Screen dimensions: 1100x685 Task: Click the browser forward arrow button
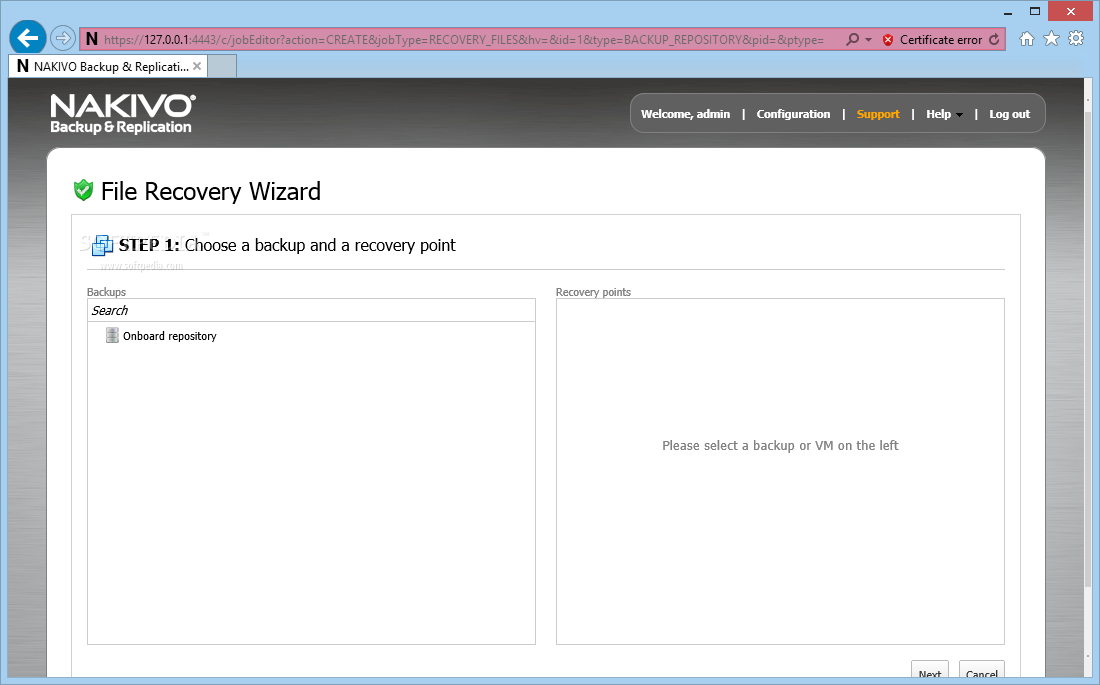pyautogui.click(x=63, y=38)
